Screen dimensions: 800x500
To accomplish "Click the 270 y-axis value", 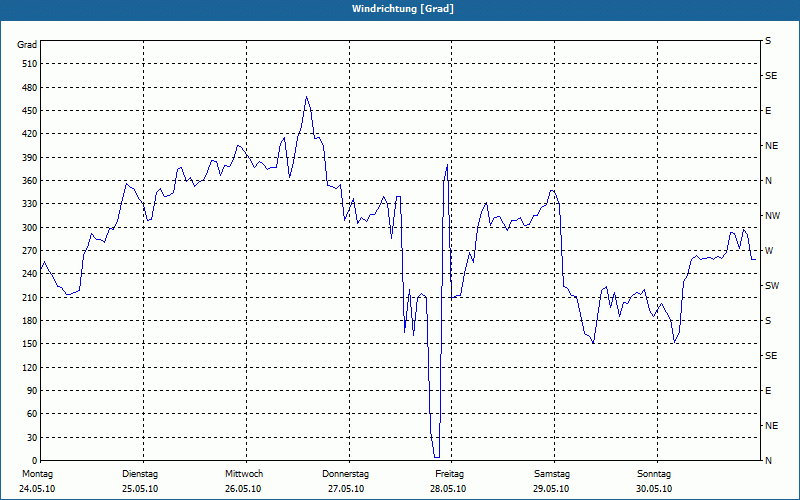I will [30, 251].
